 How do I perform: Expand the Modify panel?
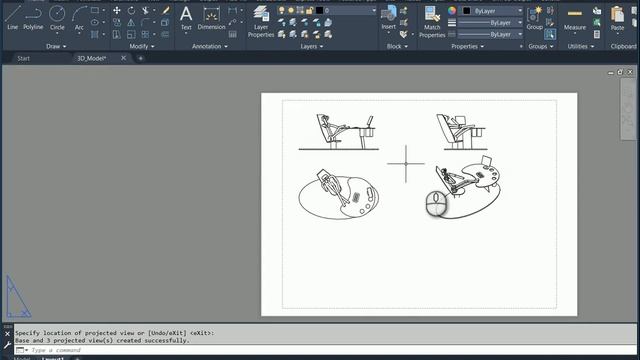(x=142, y=47)
